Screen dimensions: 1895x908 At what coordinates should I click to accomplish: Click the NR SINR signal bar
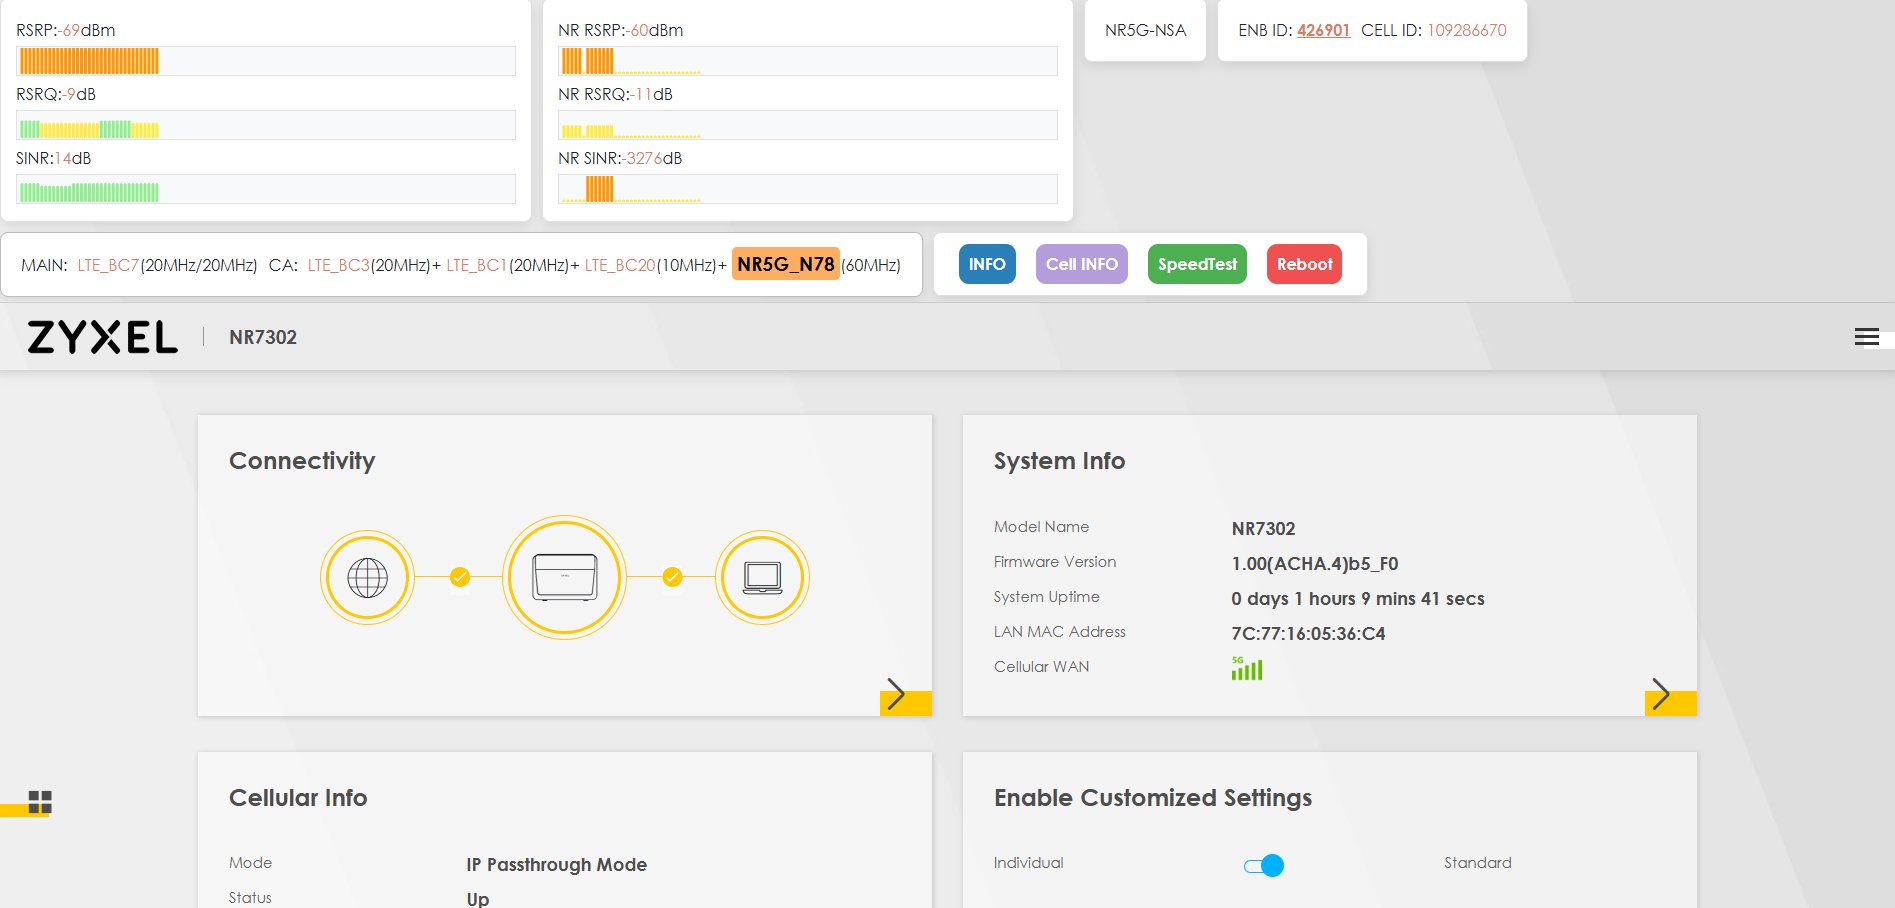807,189
